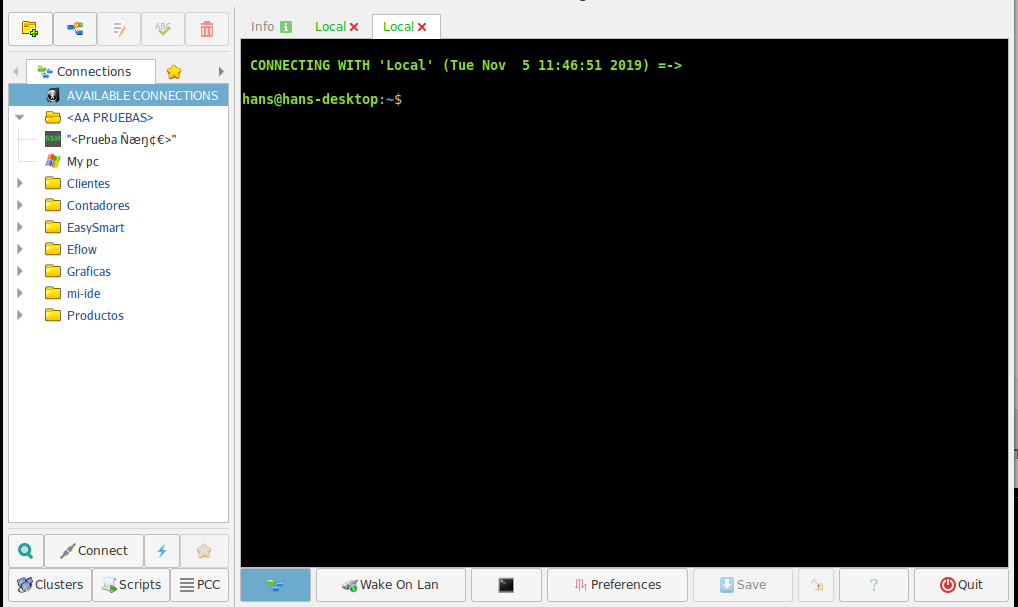1018x607 pixels.
Task: Open PAC Preferences
Action: [617, 584]
